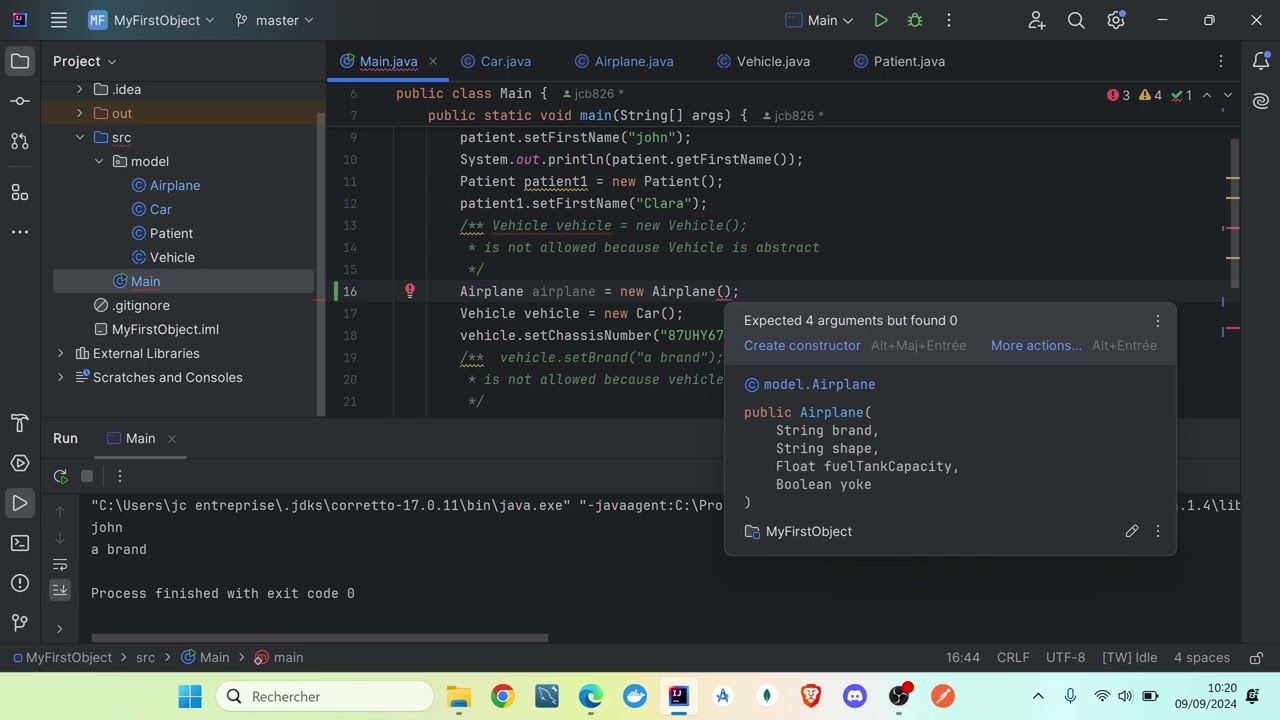Screen dimensions: 1280x720
Task: Open the Commit tool window icon
Action: pyautogui.click(x=20, y=101)
